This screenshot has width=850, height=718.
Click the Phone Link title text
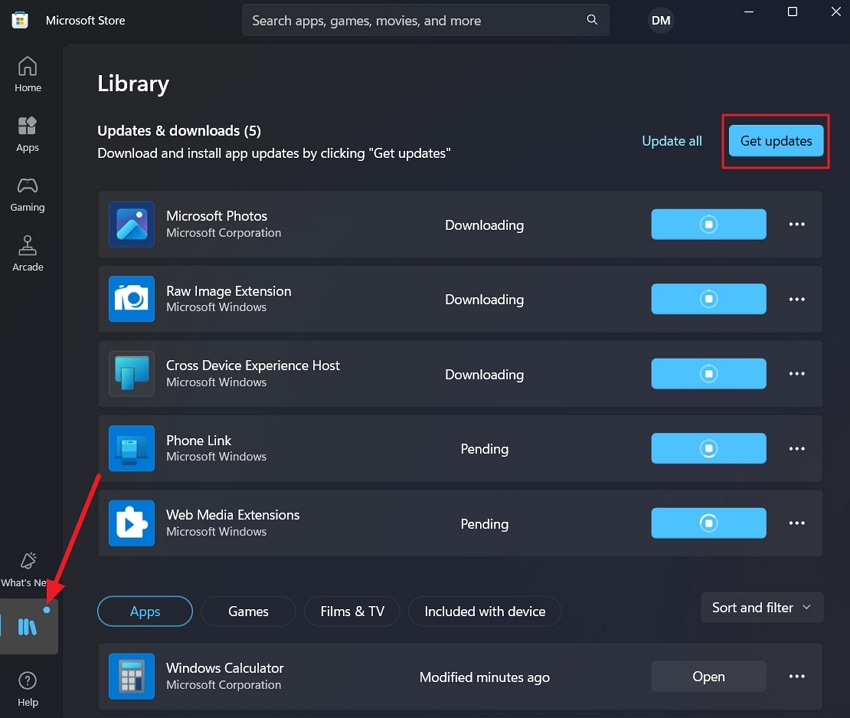pyautogui.click(x=198, y=440)
